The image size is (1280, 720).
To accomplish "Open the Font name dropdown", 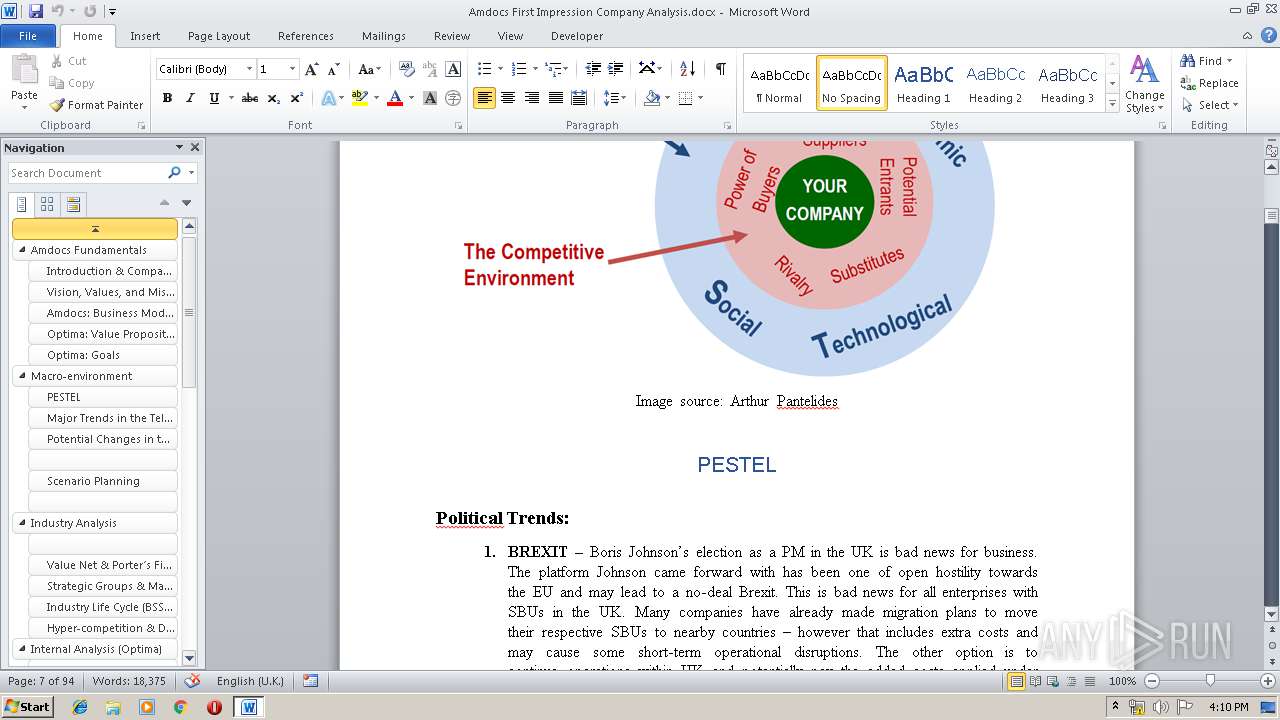I will [249, 69].
